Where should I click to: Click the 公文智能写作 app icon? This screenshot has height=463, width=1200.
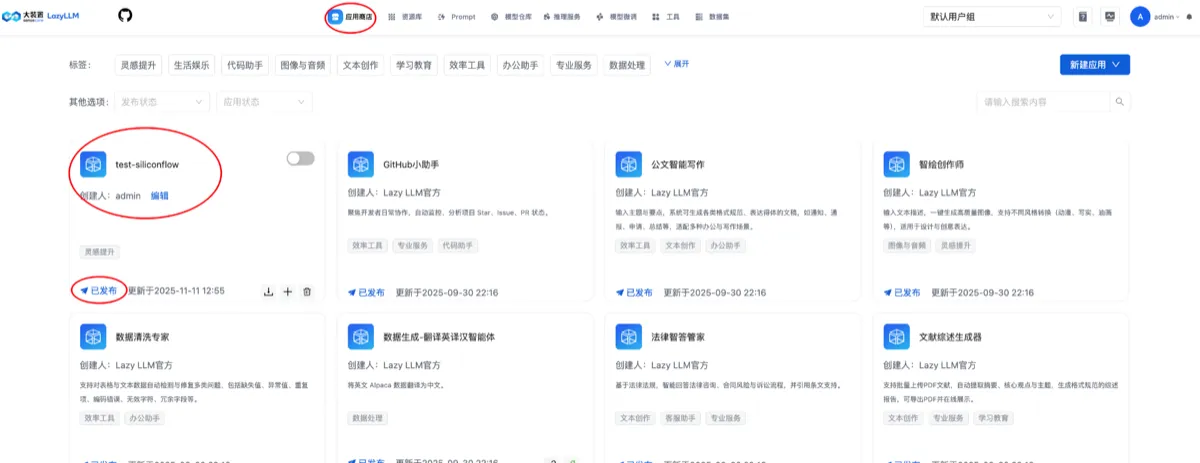pyautogui.click(x=629, y=165)
